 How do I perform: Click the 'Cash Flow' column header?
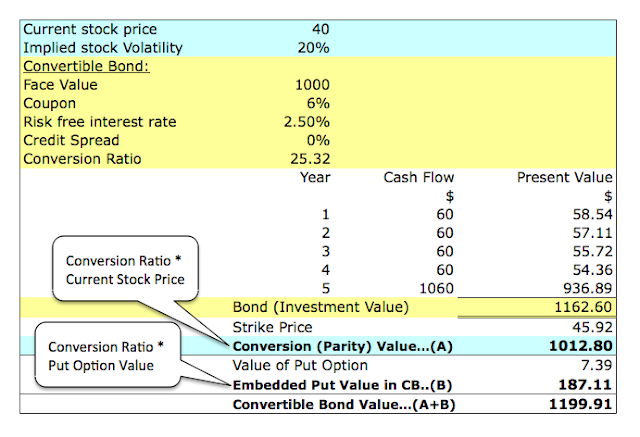(x=419, y=177)
